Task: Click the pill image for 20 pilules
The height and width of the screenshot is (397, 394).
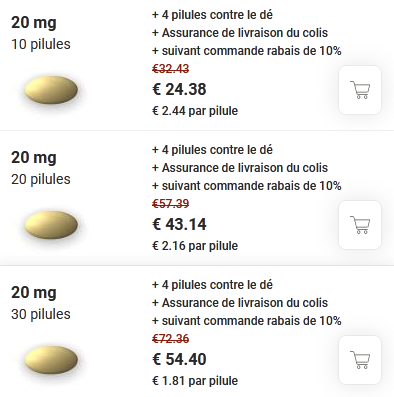Action: [x=51, y=225]
